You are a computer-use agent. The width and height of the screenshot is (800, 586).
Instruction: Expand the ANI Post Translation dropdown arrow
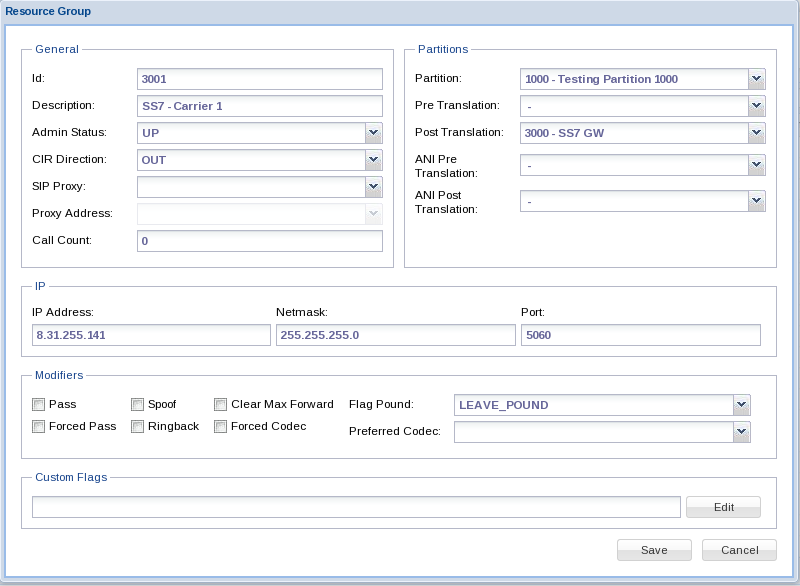click(x=757, y=201)
